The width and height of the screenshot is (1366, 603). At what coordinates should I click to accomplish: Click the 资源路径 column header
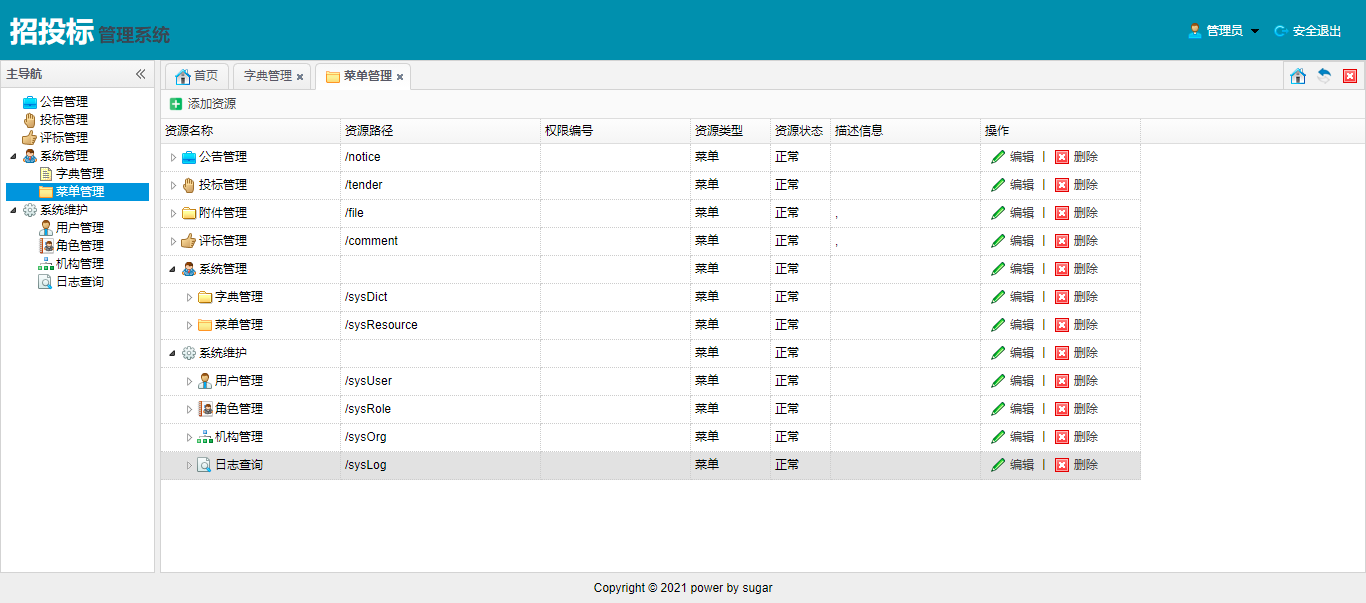coord(441,131)
